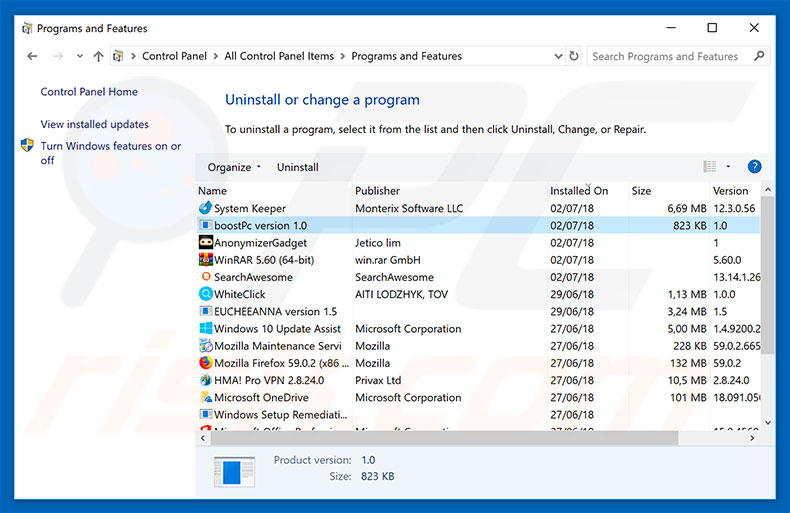Expand the chevron after All Control Panel Items
Screen dimensions: 790x513
click(343, 56)
